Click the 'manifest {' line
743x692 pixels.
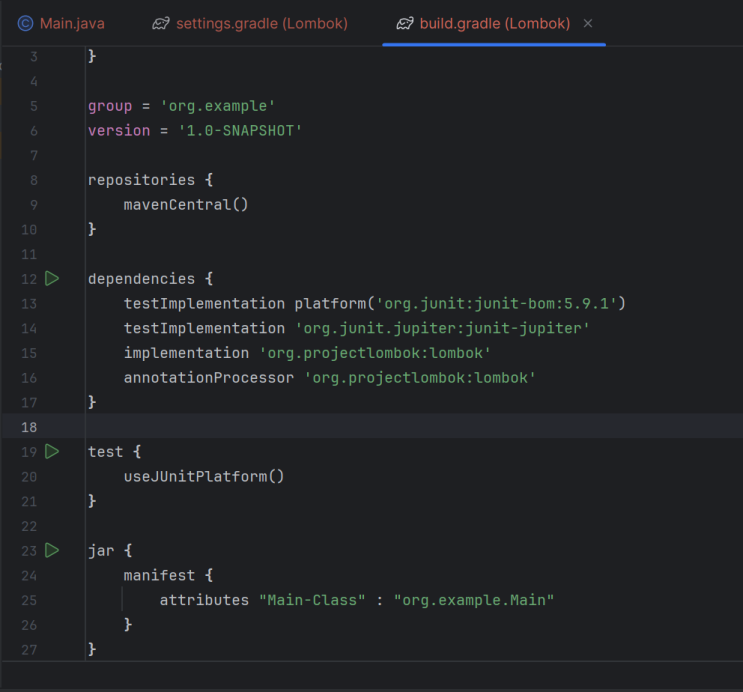pos(169,575)
